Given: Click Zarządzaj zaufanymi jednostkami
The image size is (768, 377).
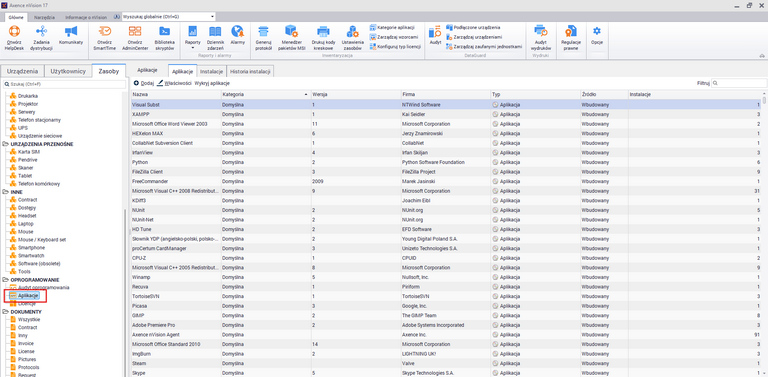Looking at the screenshot, I should click(484, 47).
